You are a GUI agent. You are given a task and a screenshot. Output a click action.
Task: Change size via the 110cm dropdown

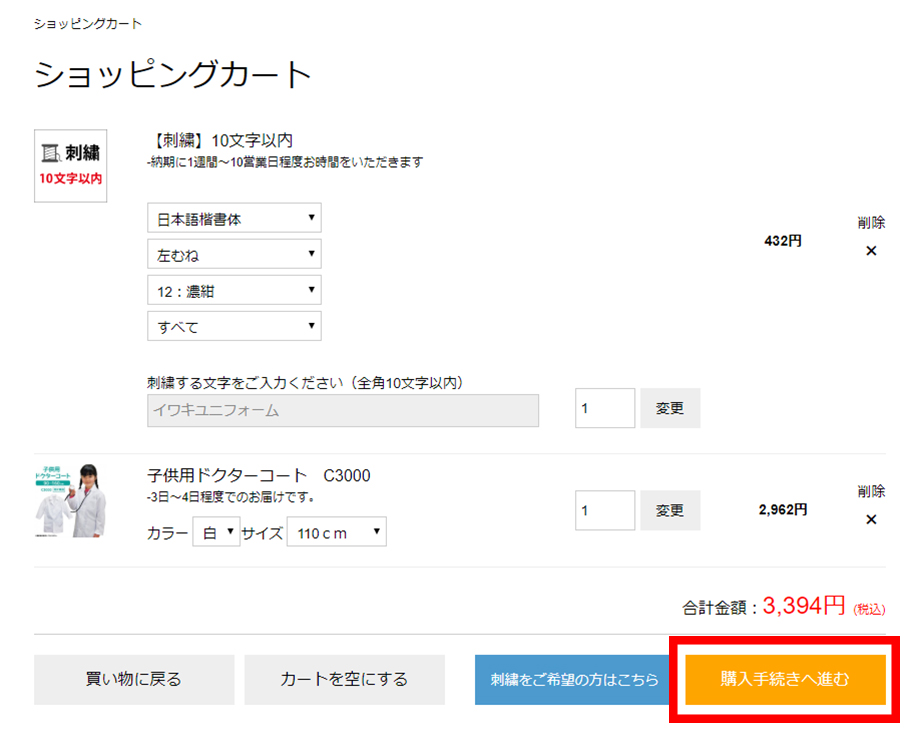pos(336,533)
